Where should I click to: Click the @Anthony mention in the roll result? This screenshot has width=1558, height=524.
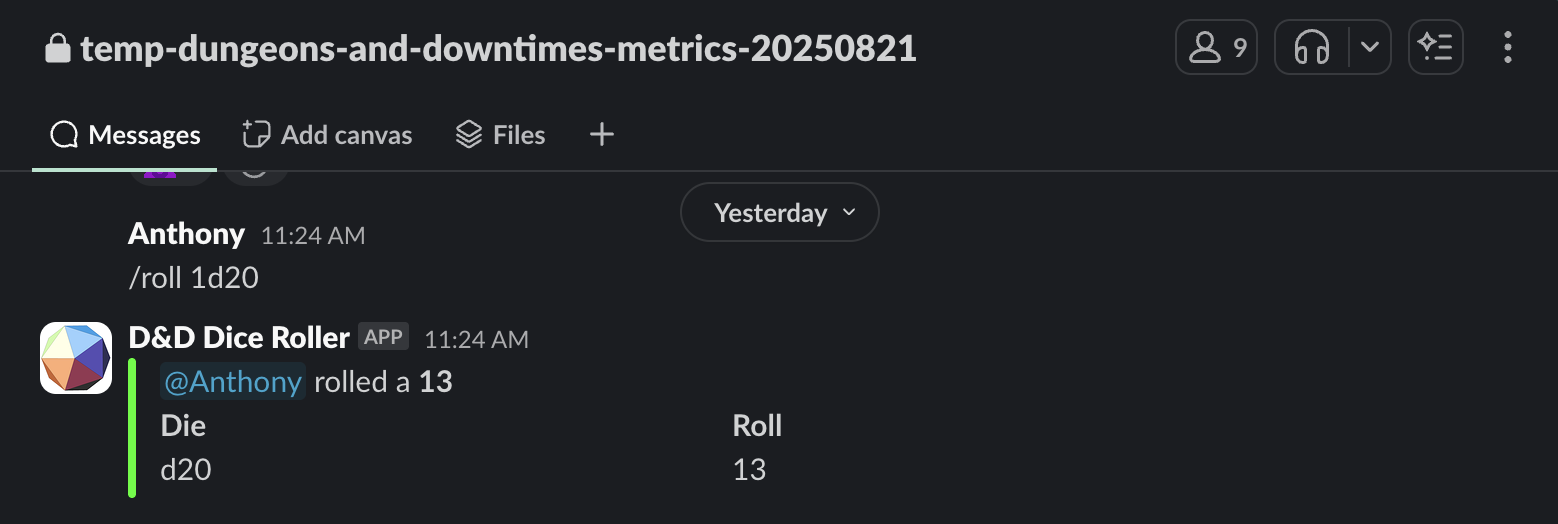[233, 381]
